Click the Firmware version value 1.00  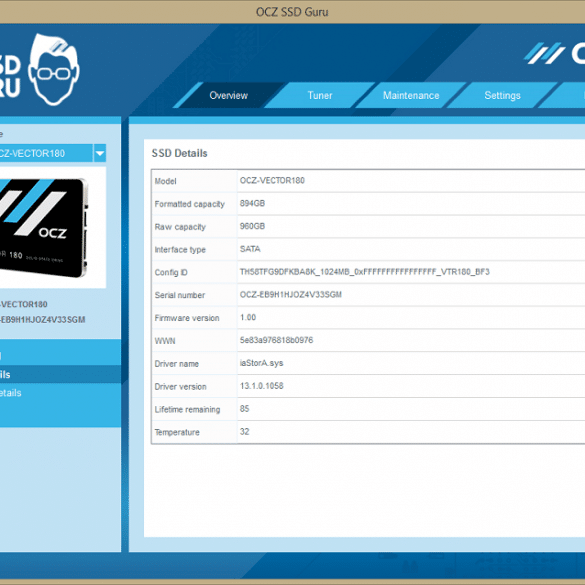(248, 317)
